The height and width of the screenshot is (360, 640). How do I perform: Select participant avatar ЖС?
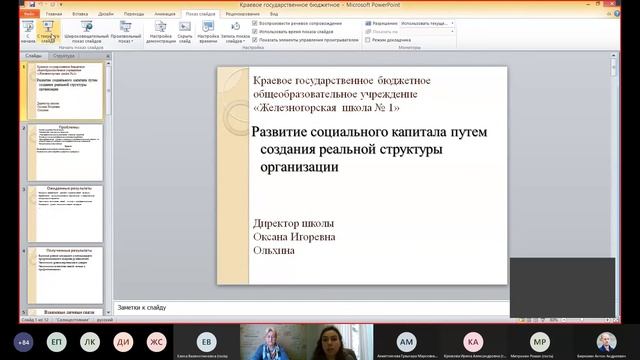tap(157, 342)
